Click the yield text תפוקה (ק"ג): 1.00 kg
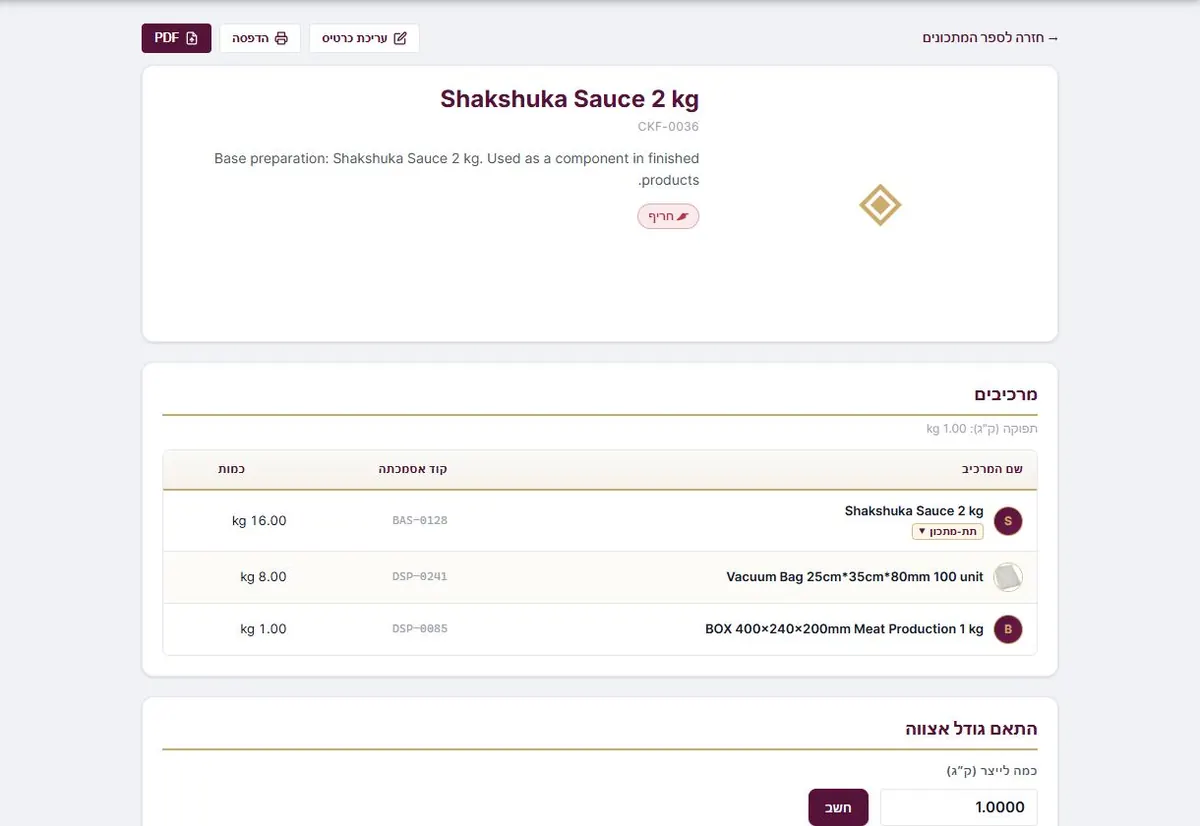 point(982,429)
